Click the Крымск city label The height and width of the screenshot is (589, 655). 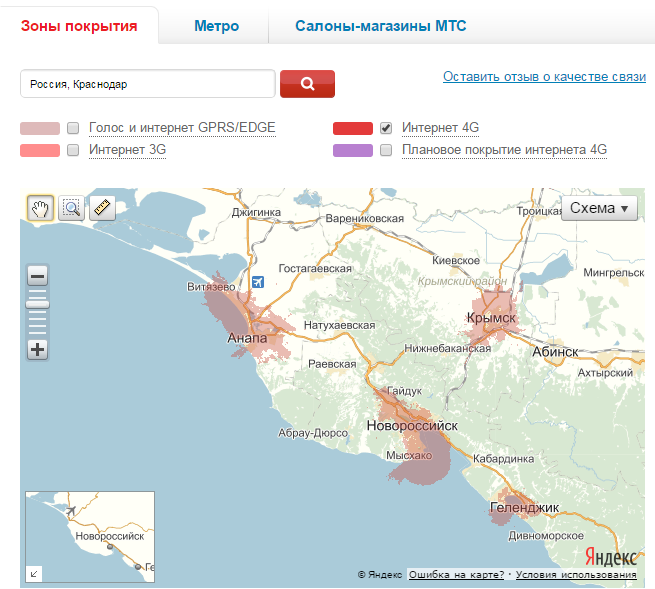point(491,318)
